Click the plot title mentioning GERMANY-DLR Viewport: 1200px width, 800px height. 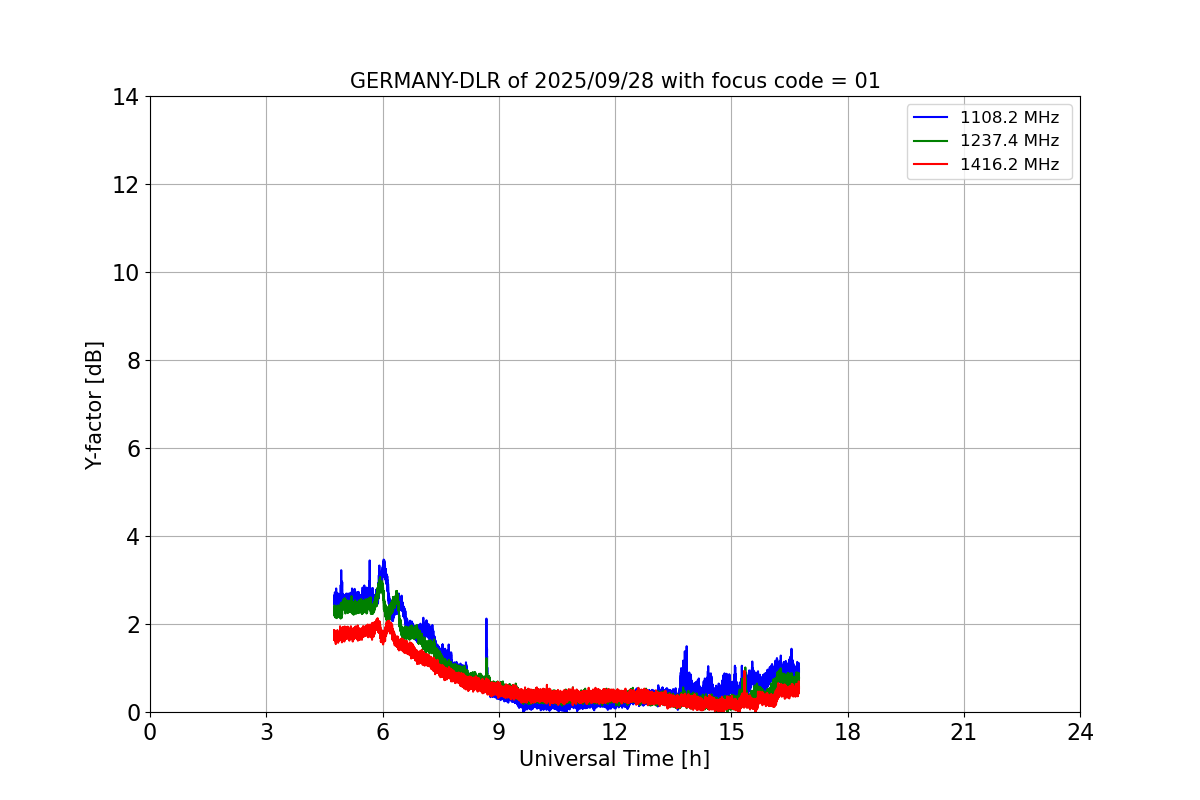[x=615, y=81]
